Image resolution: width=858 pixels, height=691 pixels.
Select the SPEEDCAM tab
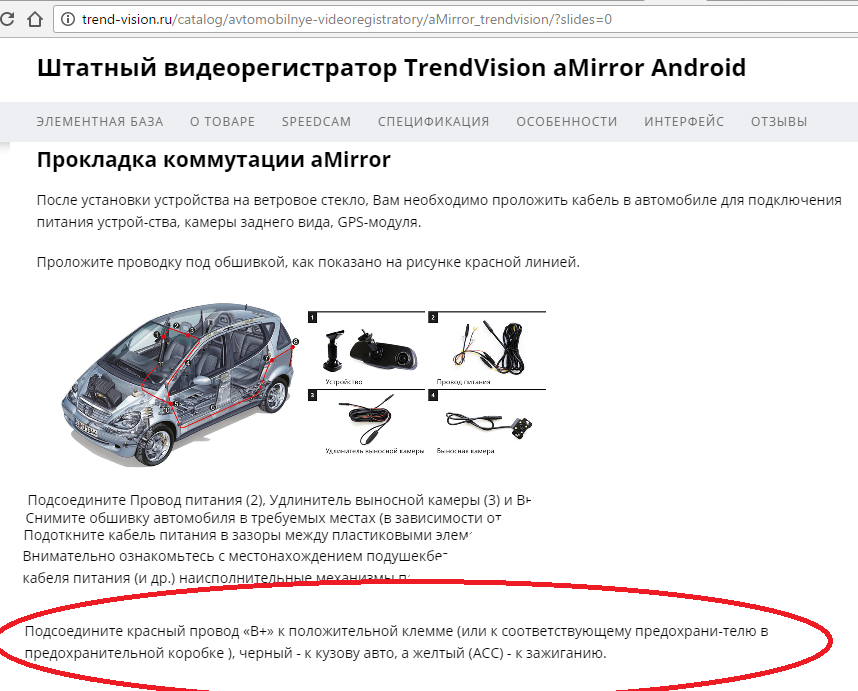316,121
